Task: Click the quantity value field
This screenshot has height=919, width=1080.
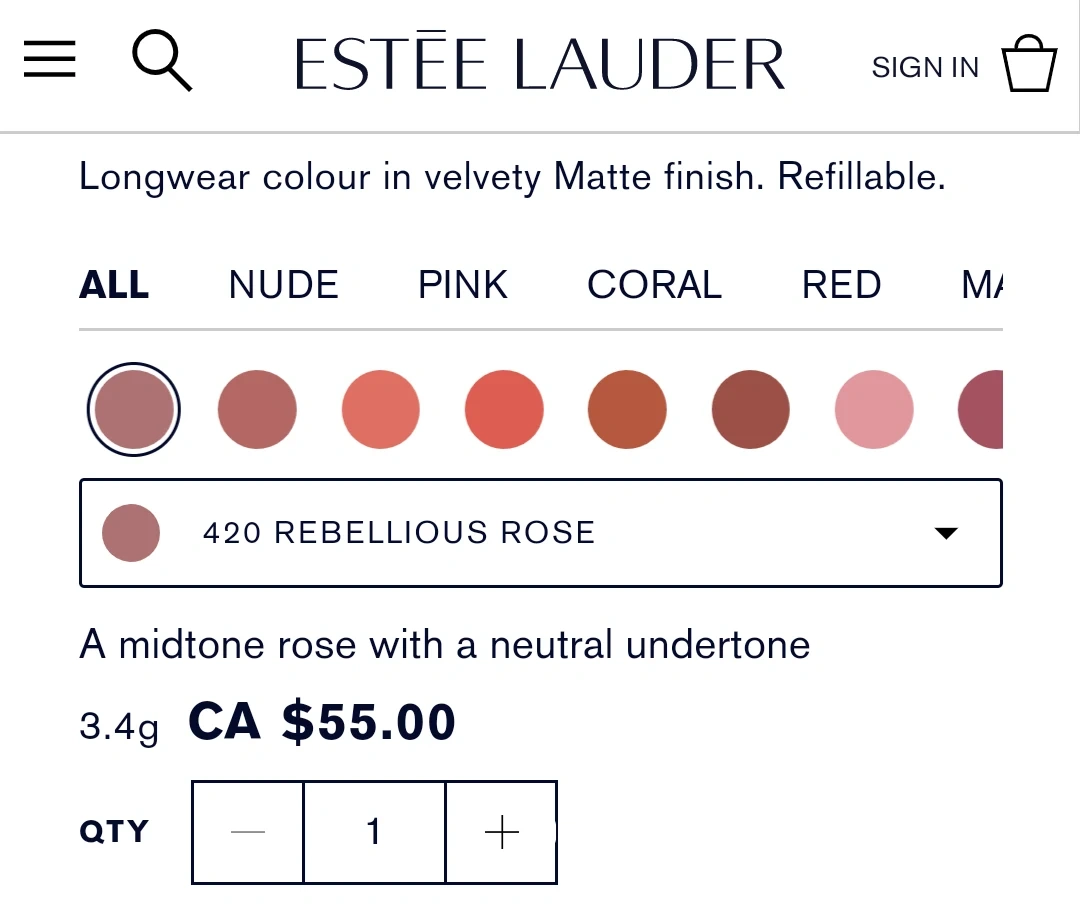Action: coord(374,832)
